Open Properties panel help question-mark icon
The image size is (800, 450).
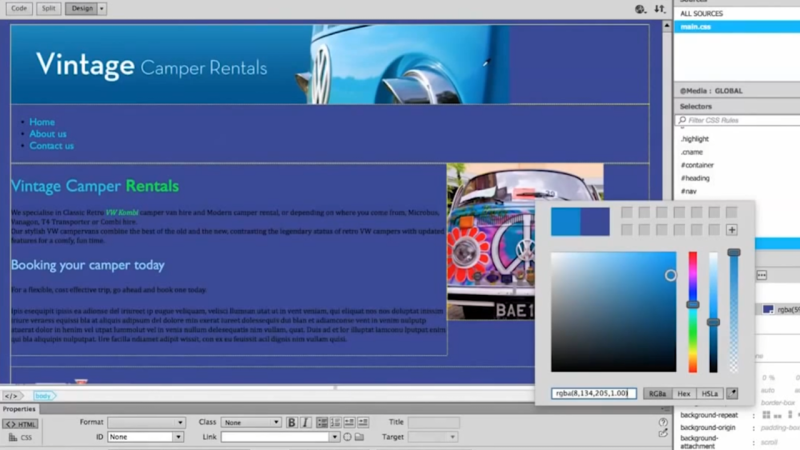[x=663, y=422]
